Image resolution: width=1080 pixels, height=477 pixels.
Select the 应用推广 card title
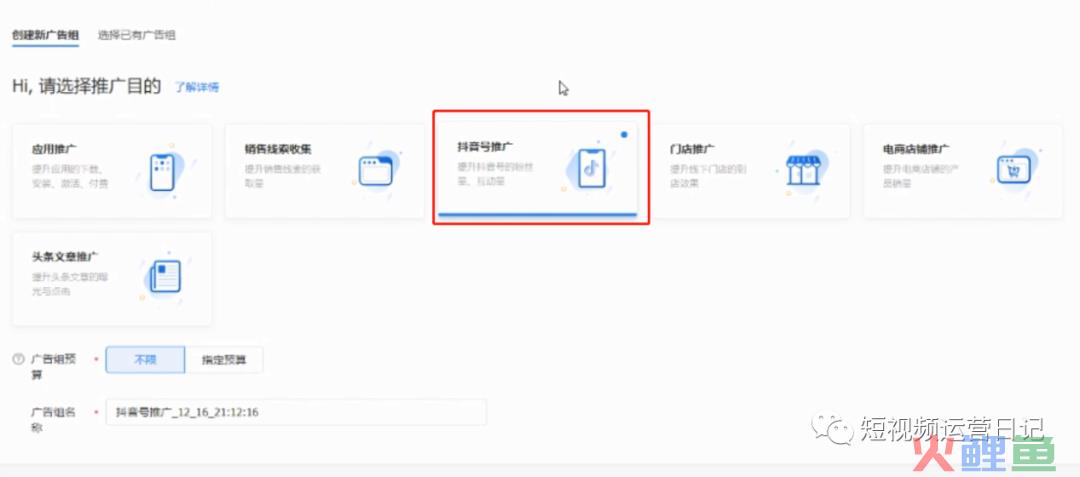tap(54, 149)
